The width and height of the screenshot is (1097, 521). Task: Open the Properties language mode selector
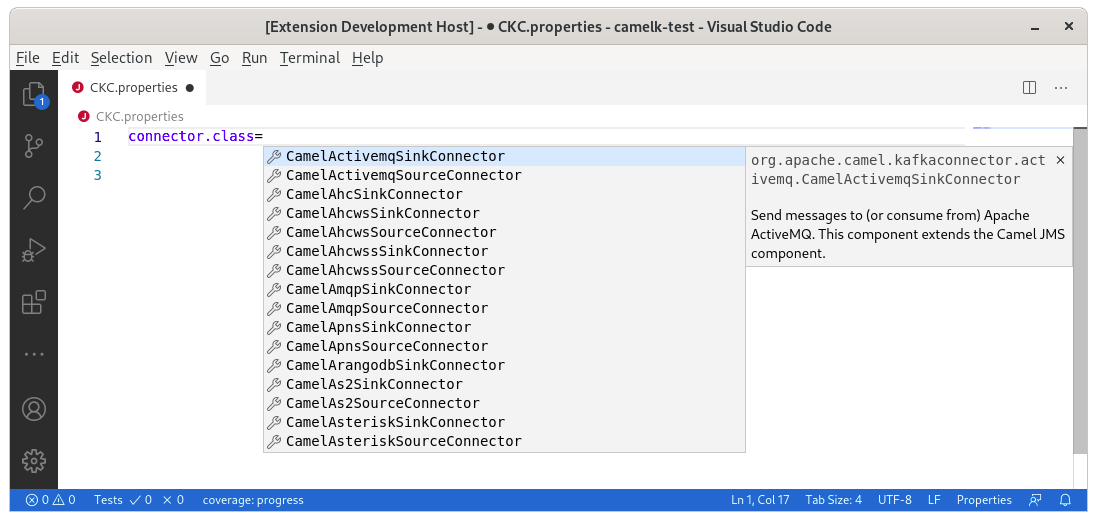(983, 500)
